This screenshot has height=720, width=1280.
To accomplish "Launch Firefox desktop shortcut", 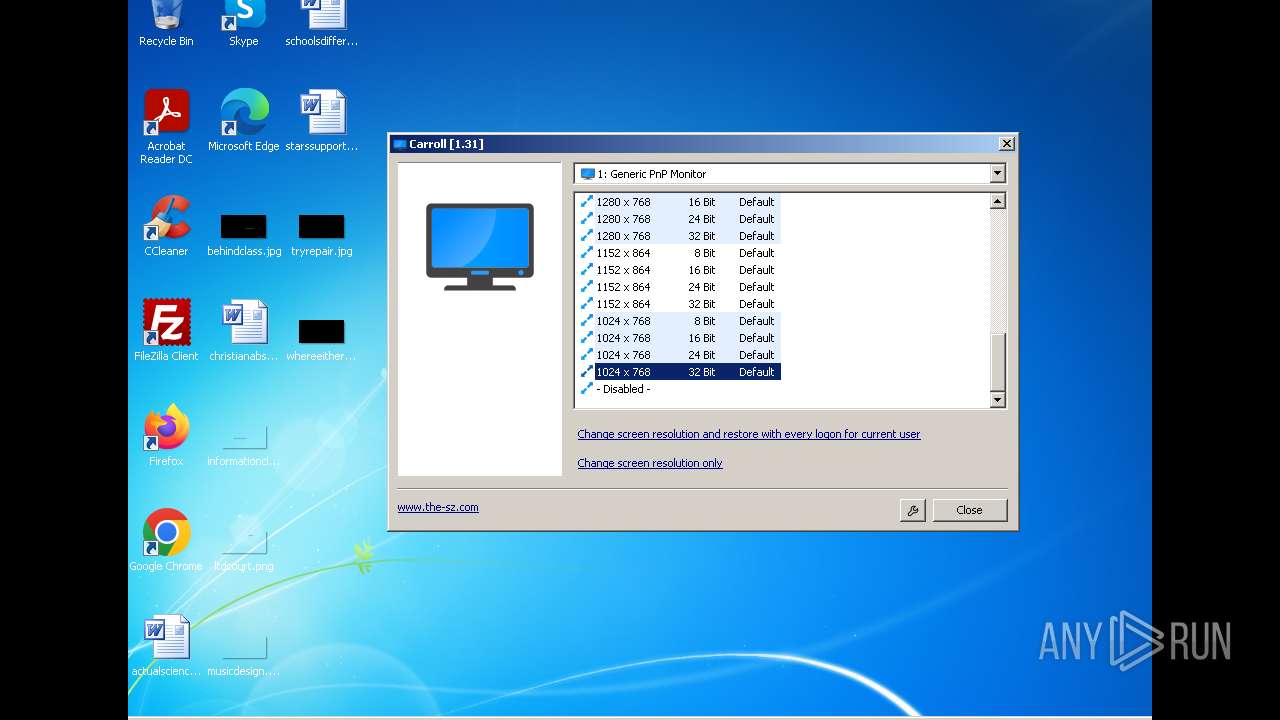I will point(166,435).
